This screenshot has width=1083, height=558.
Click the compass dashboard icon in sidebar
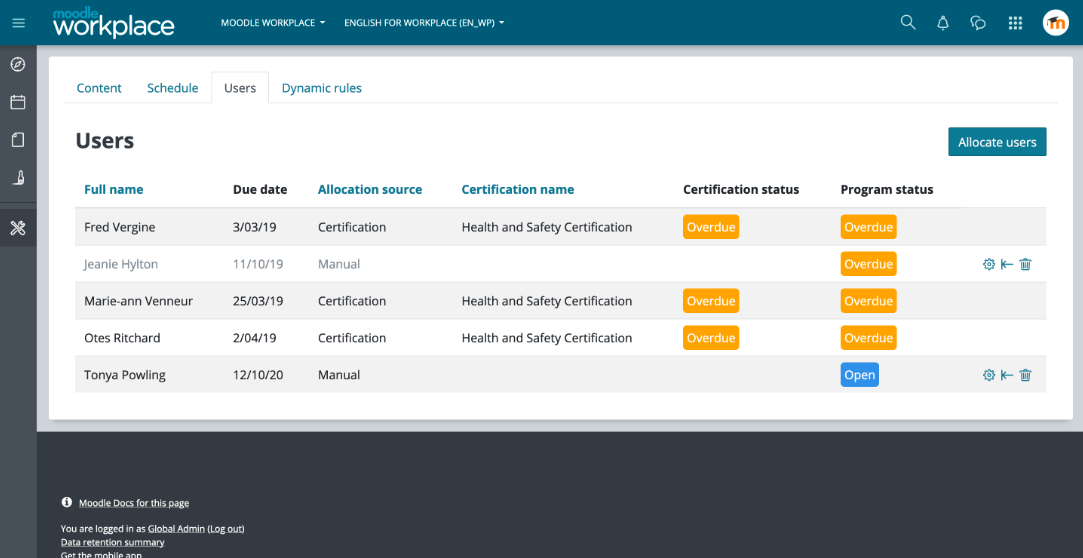(18, 65)
